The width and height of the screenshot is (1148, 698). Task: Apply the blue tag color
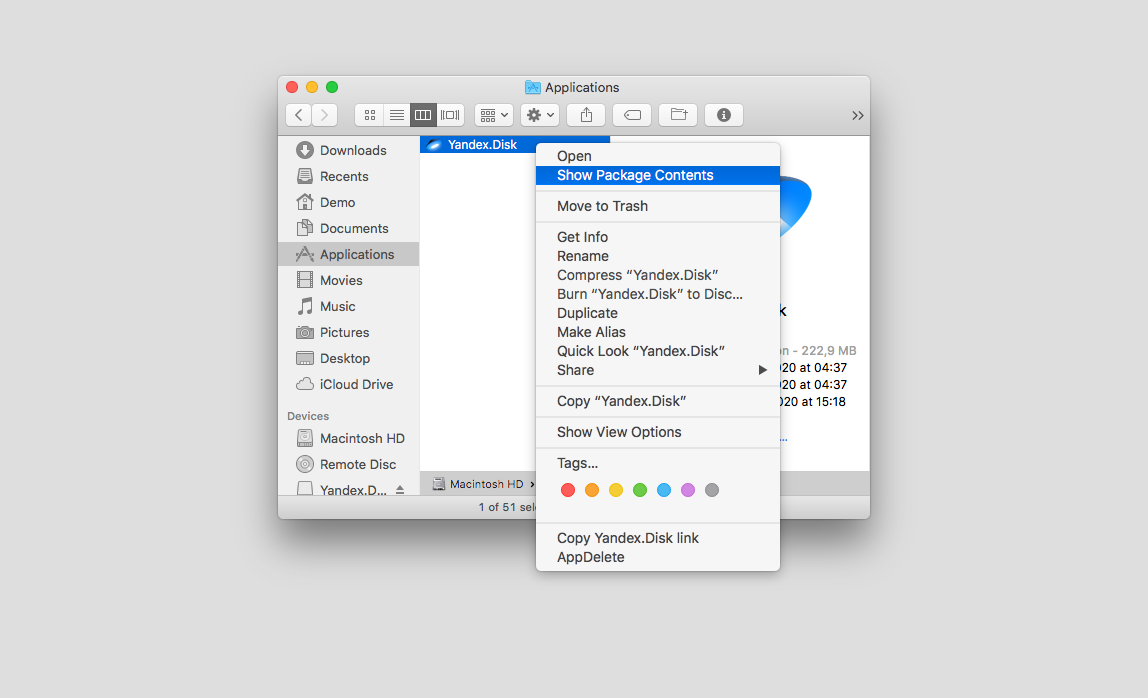pyautogui.click(x=664, y=490)
